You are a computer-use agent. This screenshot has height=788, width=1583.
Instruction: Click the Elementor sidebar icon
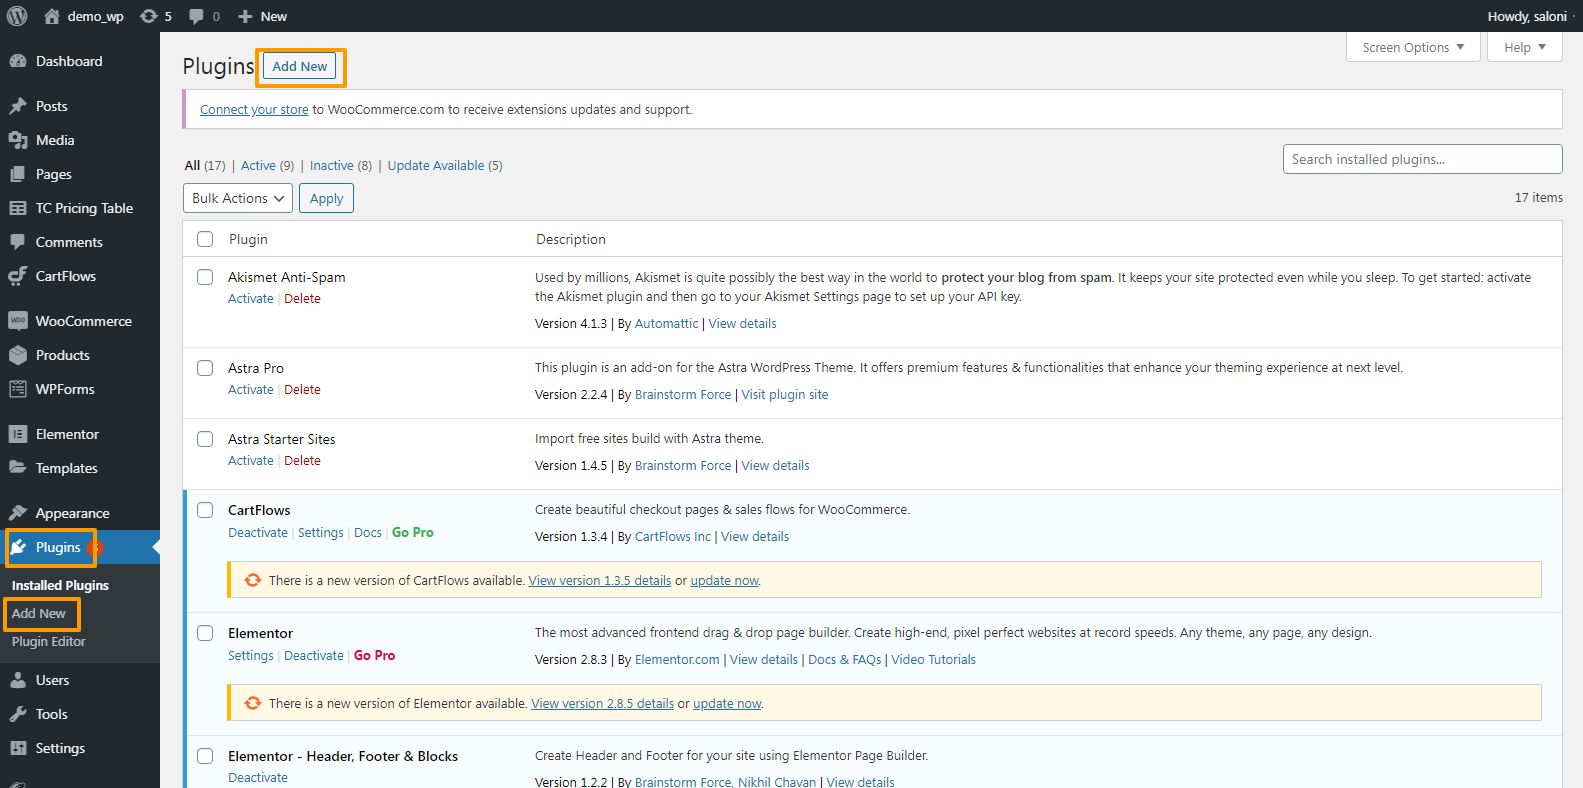tap(18, 434)
